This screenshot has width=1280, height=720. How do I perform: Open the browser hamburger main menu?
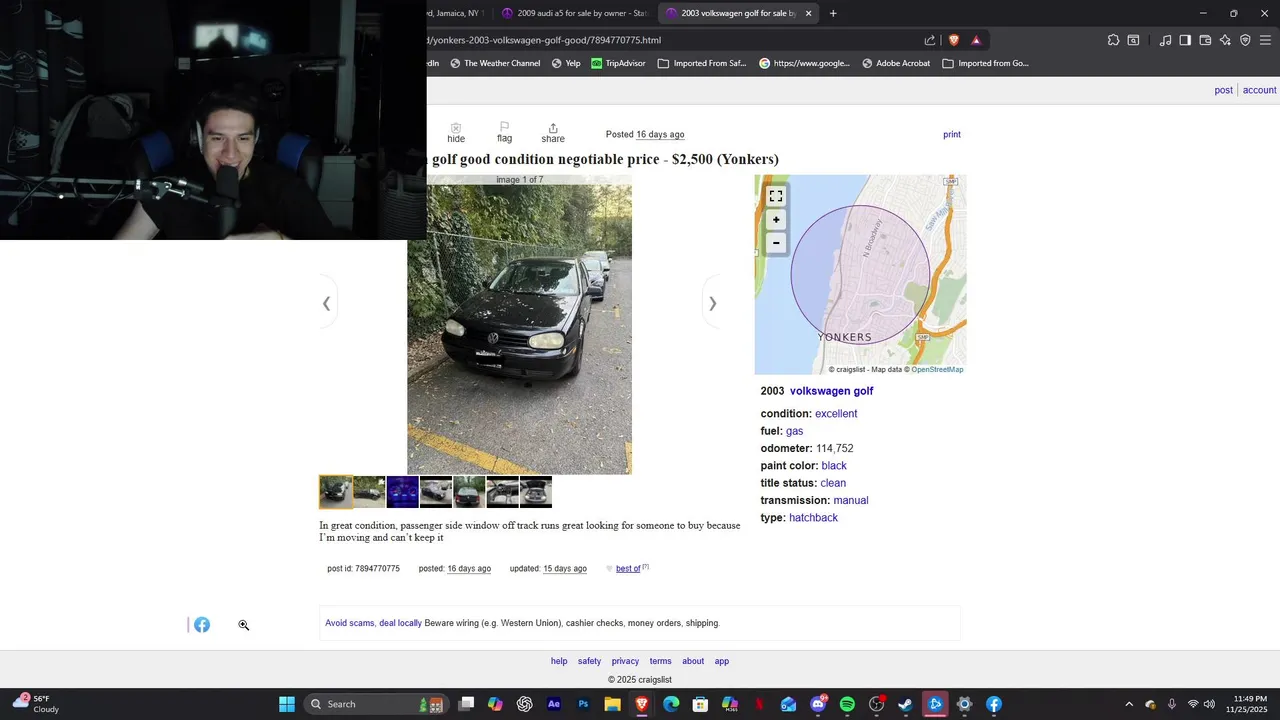(x=1265, y=40)
